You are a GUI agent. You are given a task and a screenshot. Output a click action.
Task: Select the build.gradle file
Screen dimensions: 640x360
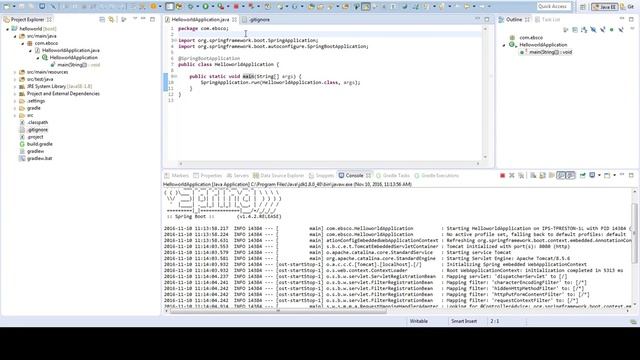pyautogui.click(x=40, y=144)
